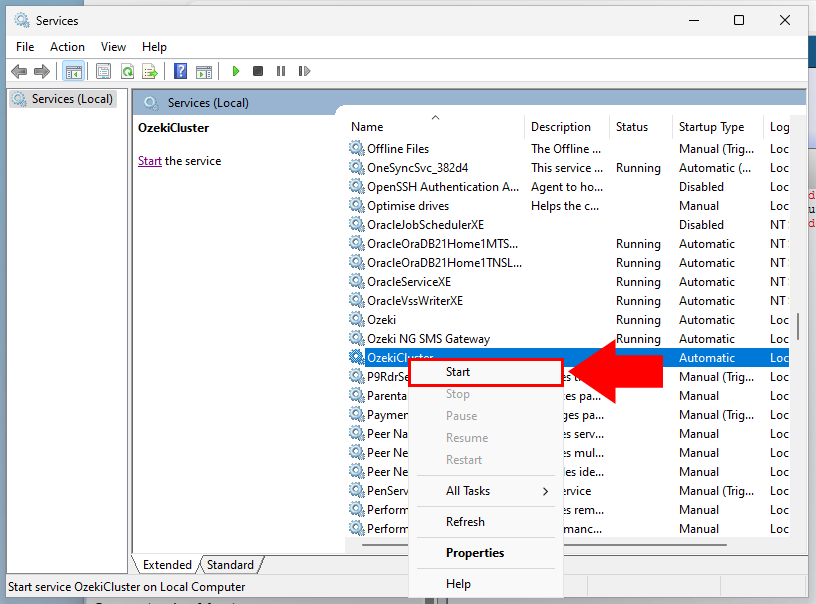Open the File menu

pyautogui.click(x=25, y=47)
